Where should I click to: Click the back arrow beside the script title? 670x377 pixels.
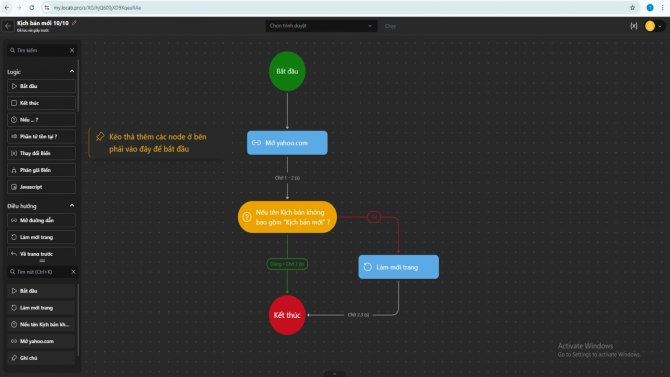pos(8,26)
